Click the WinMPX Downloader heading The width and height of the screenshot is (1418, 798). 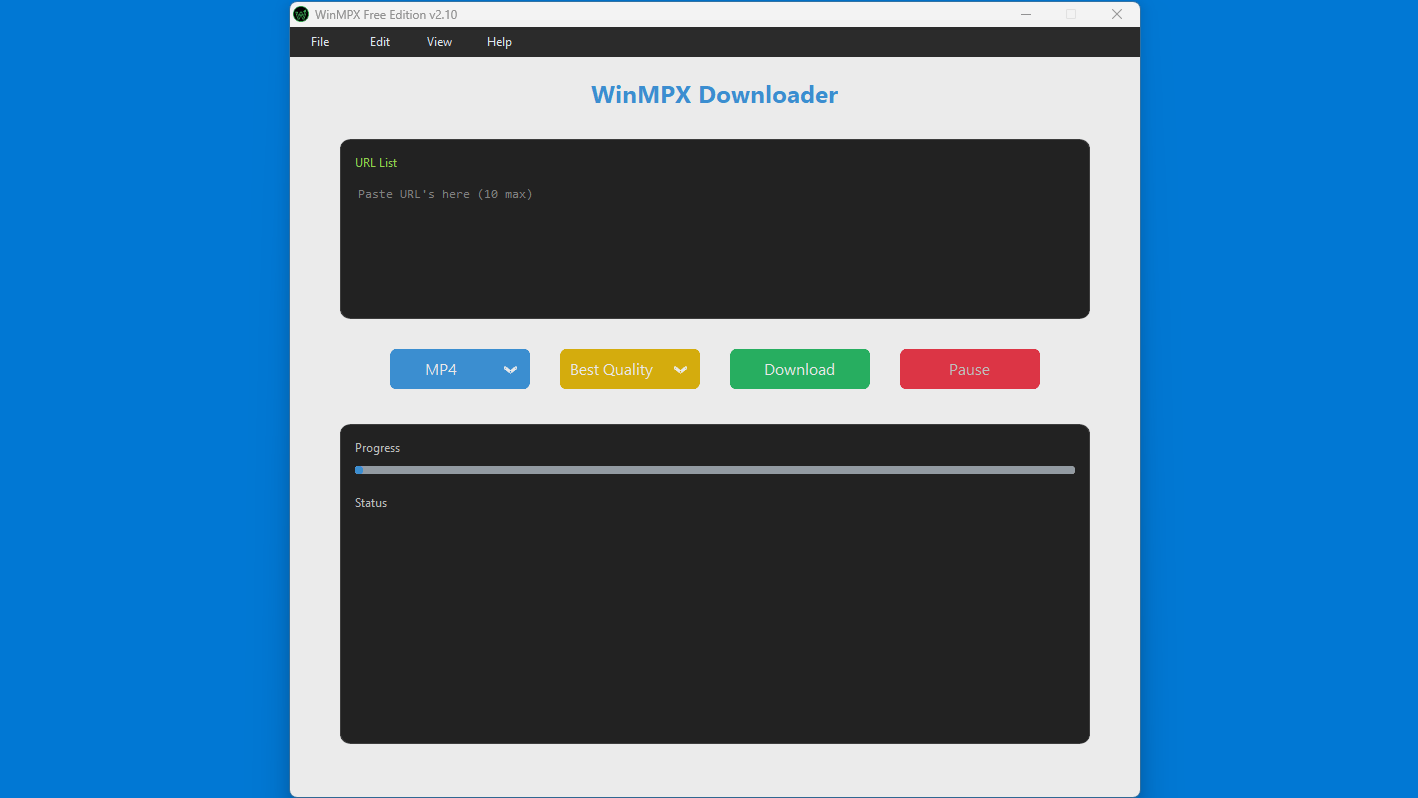[x=714, y=94]
